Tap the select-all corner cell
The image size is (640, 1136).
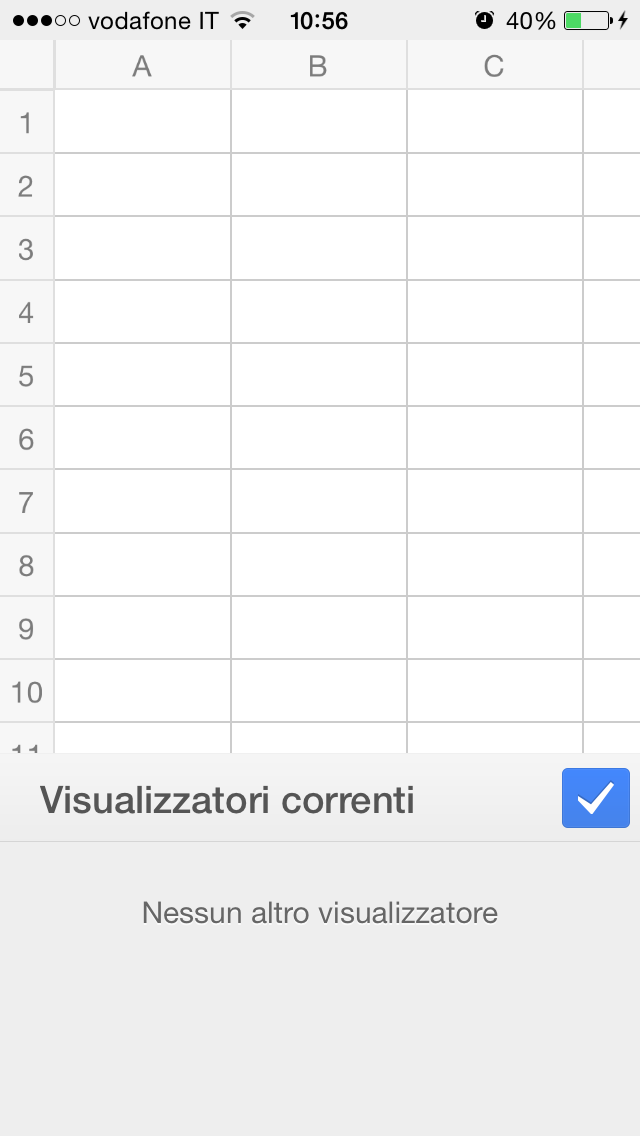click(x=26, y=66)
